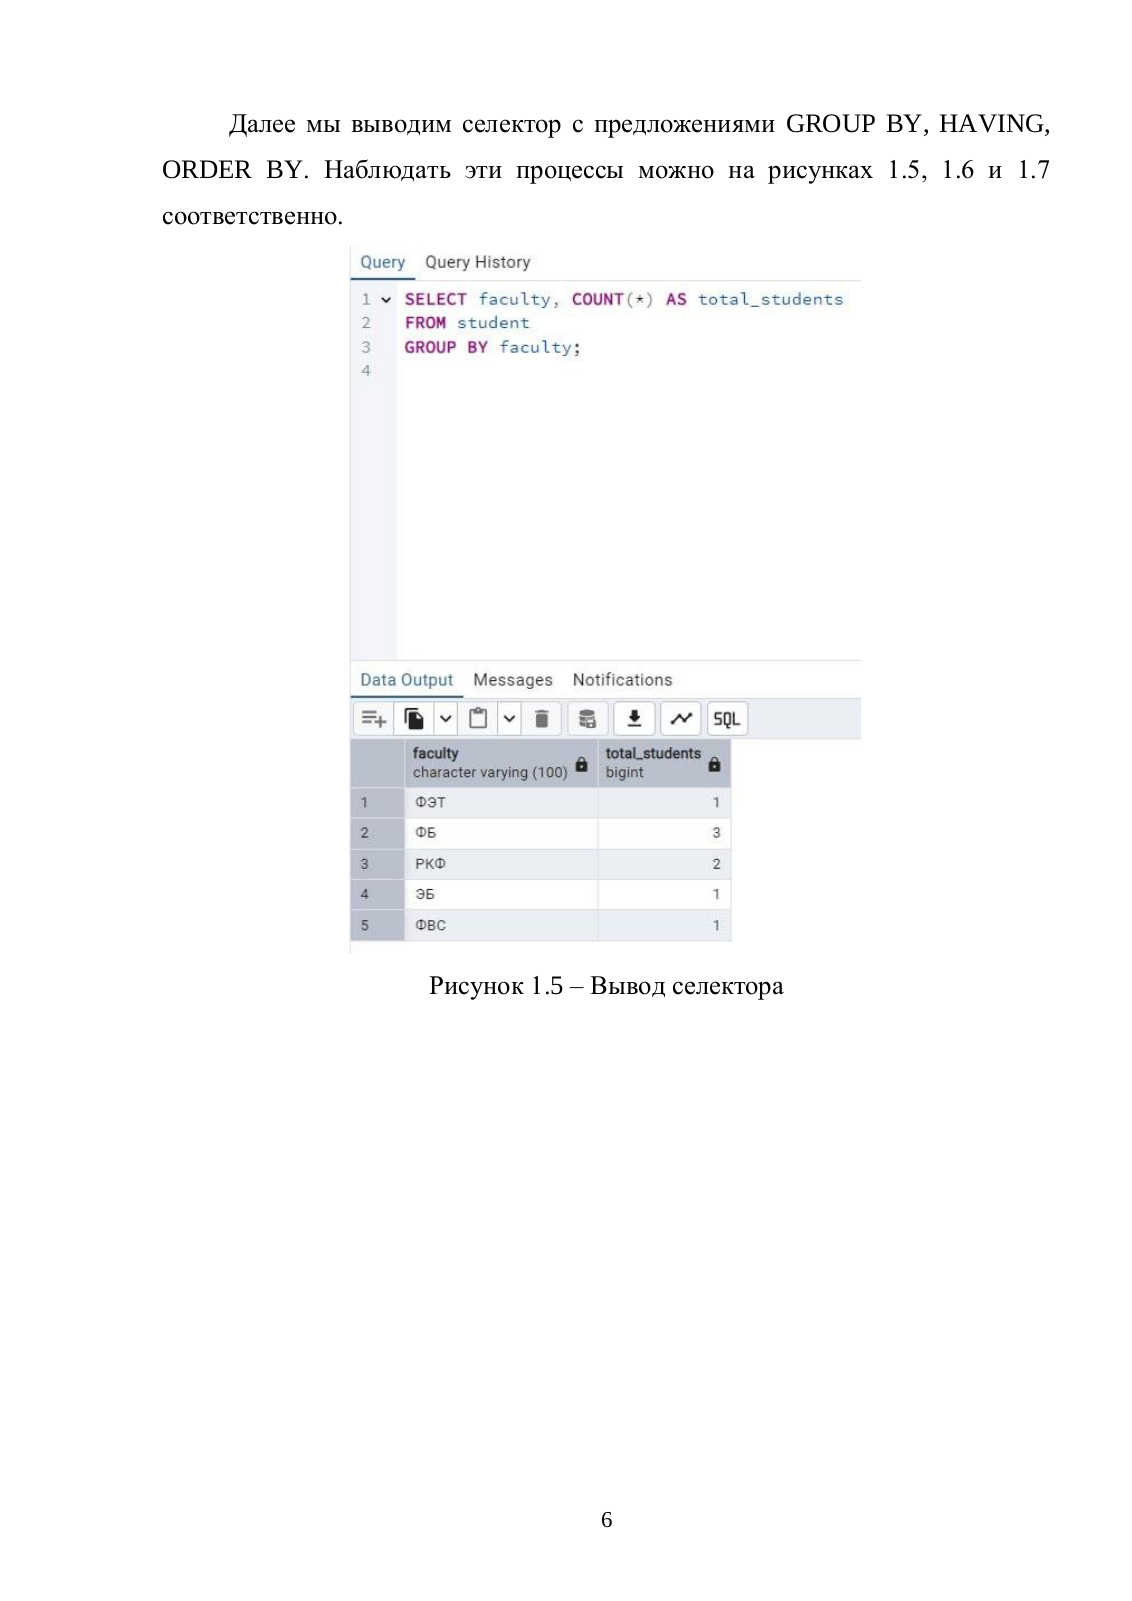Click the Copy icon in the data toolbar
Viewport: 1132px width, 1601px height.
pos(414,719)
